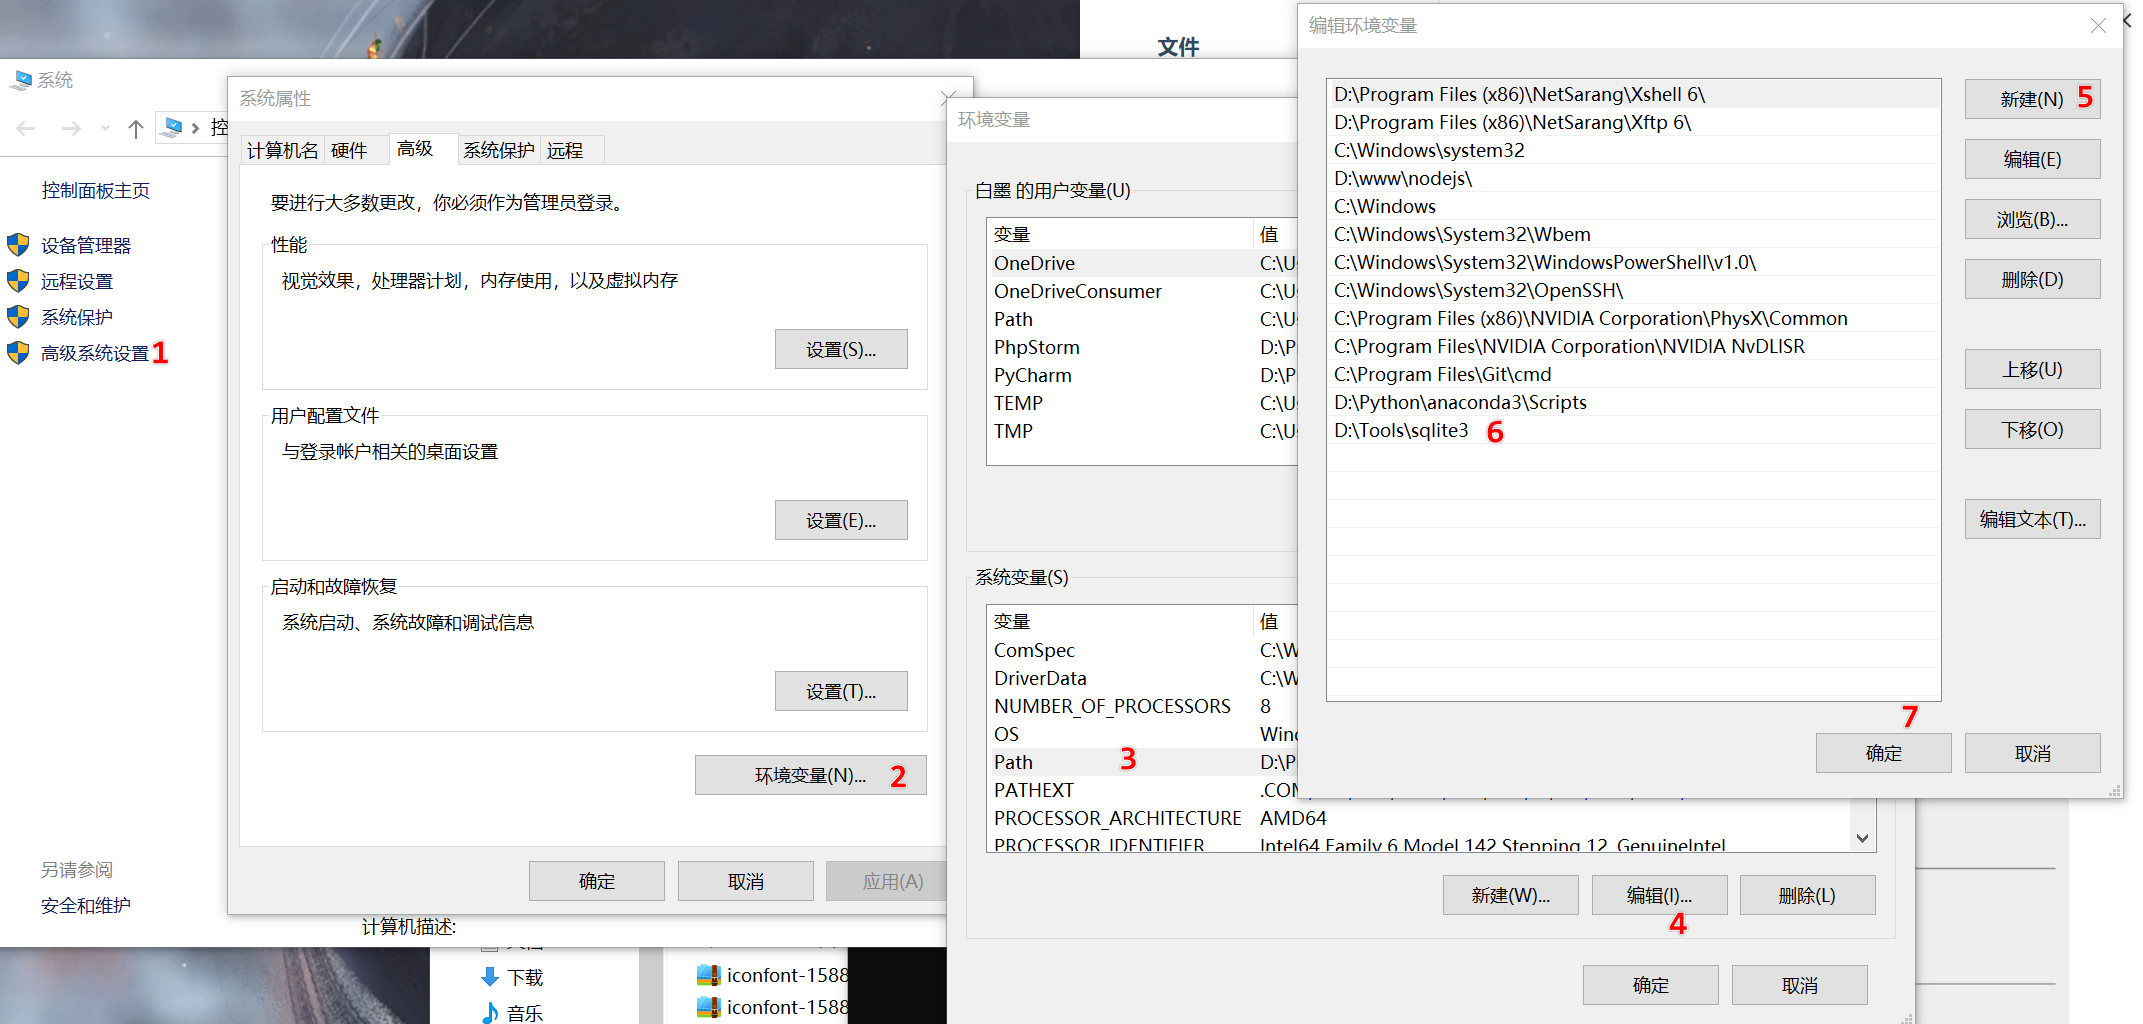Move entry up with 上移(U)

tap(2032, 369)
